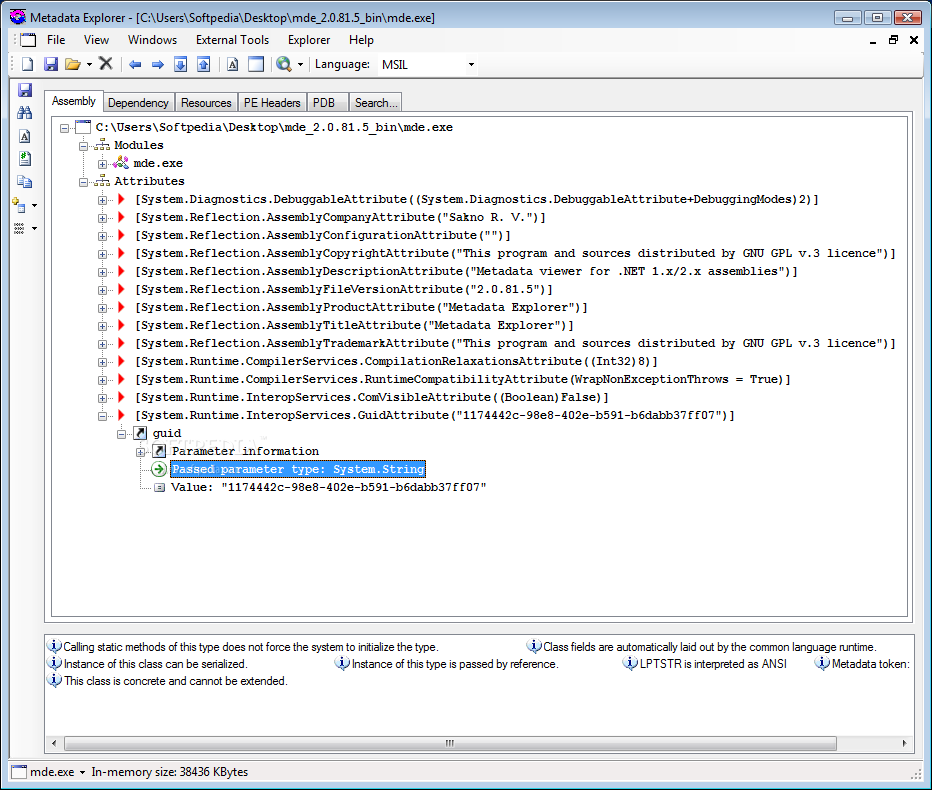
Task: Switch to the PE Headers tab
Action: coord(272,103)
